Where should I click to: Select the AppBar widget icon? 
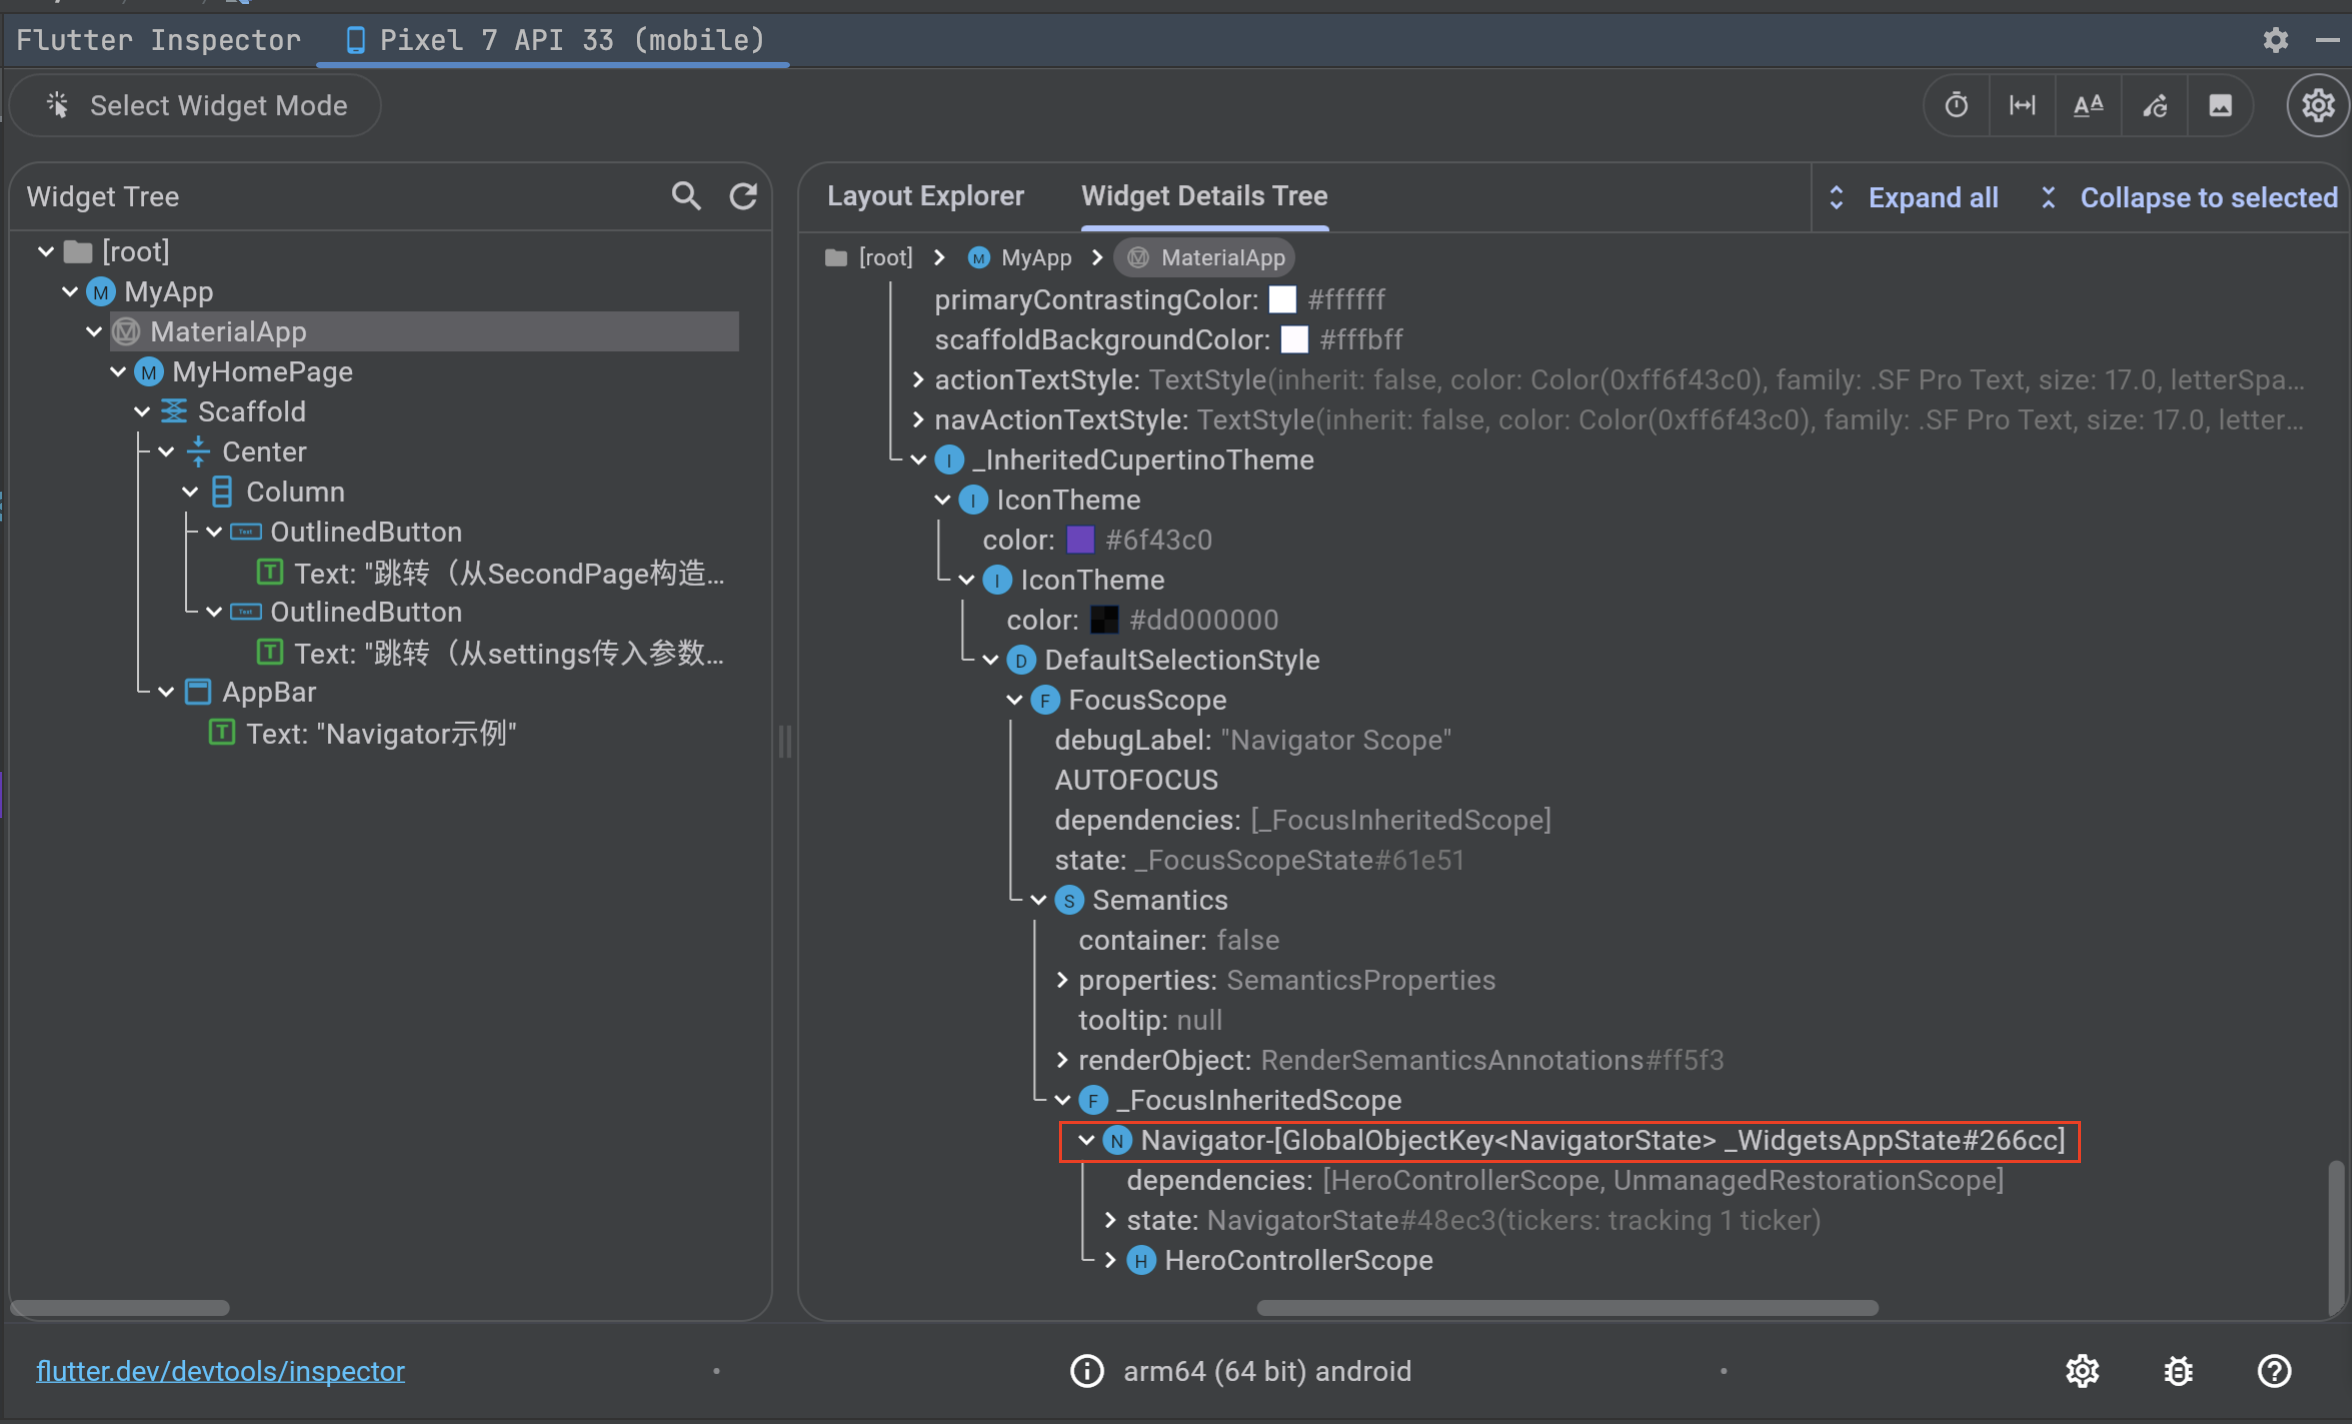[198, 692]
